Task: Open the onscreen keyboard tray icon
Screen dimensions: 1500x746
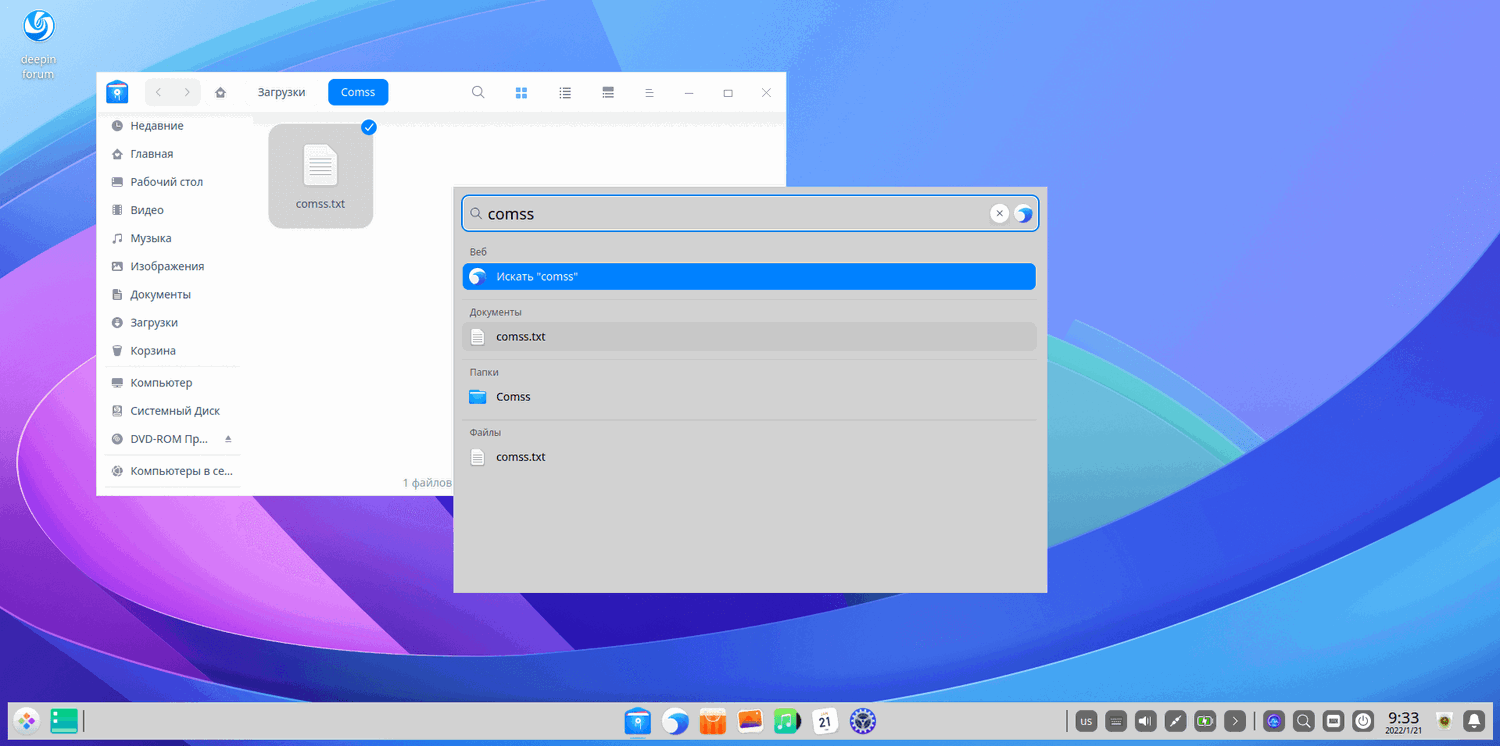Action: (1116, 720)
